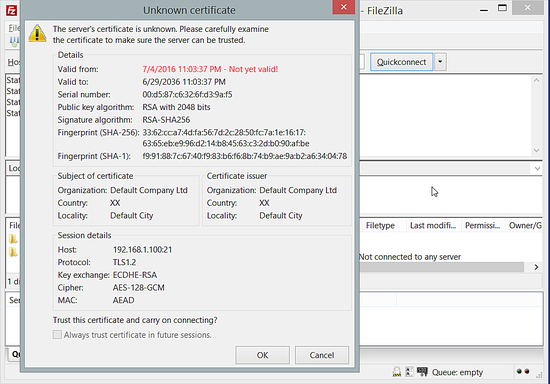Click second folder icon in local file list
The image size is (550, 384).
pyautogui.click(x=13, y=252)
